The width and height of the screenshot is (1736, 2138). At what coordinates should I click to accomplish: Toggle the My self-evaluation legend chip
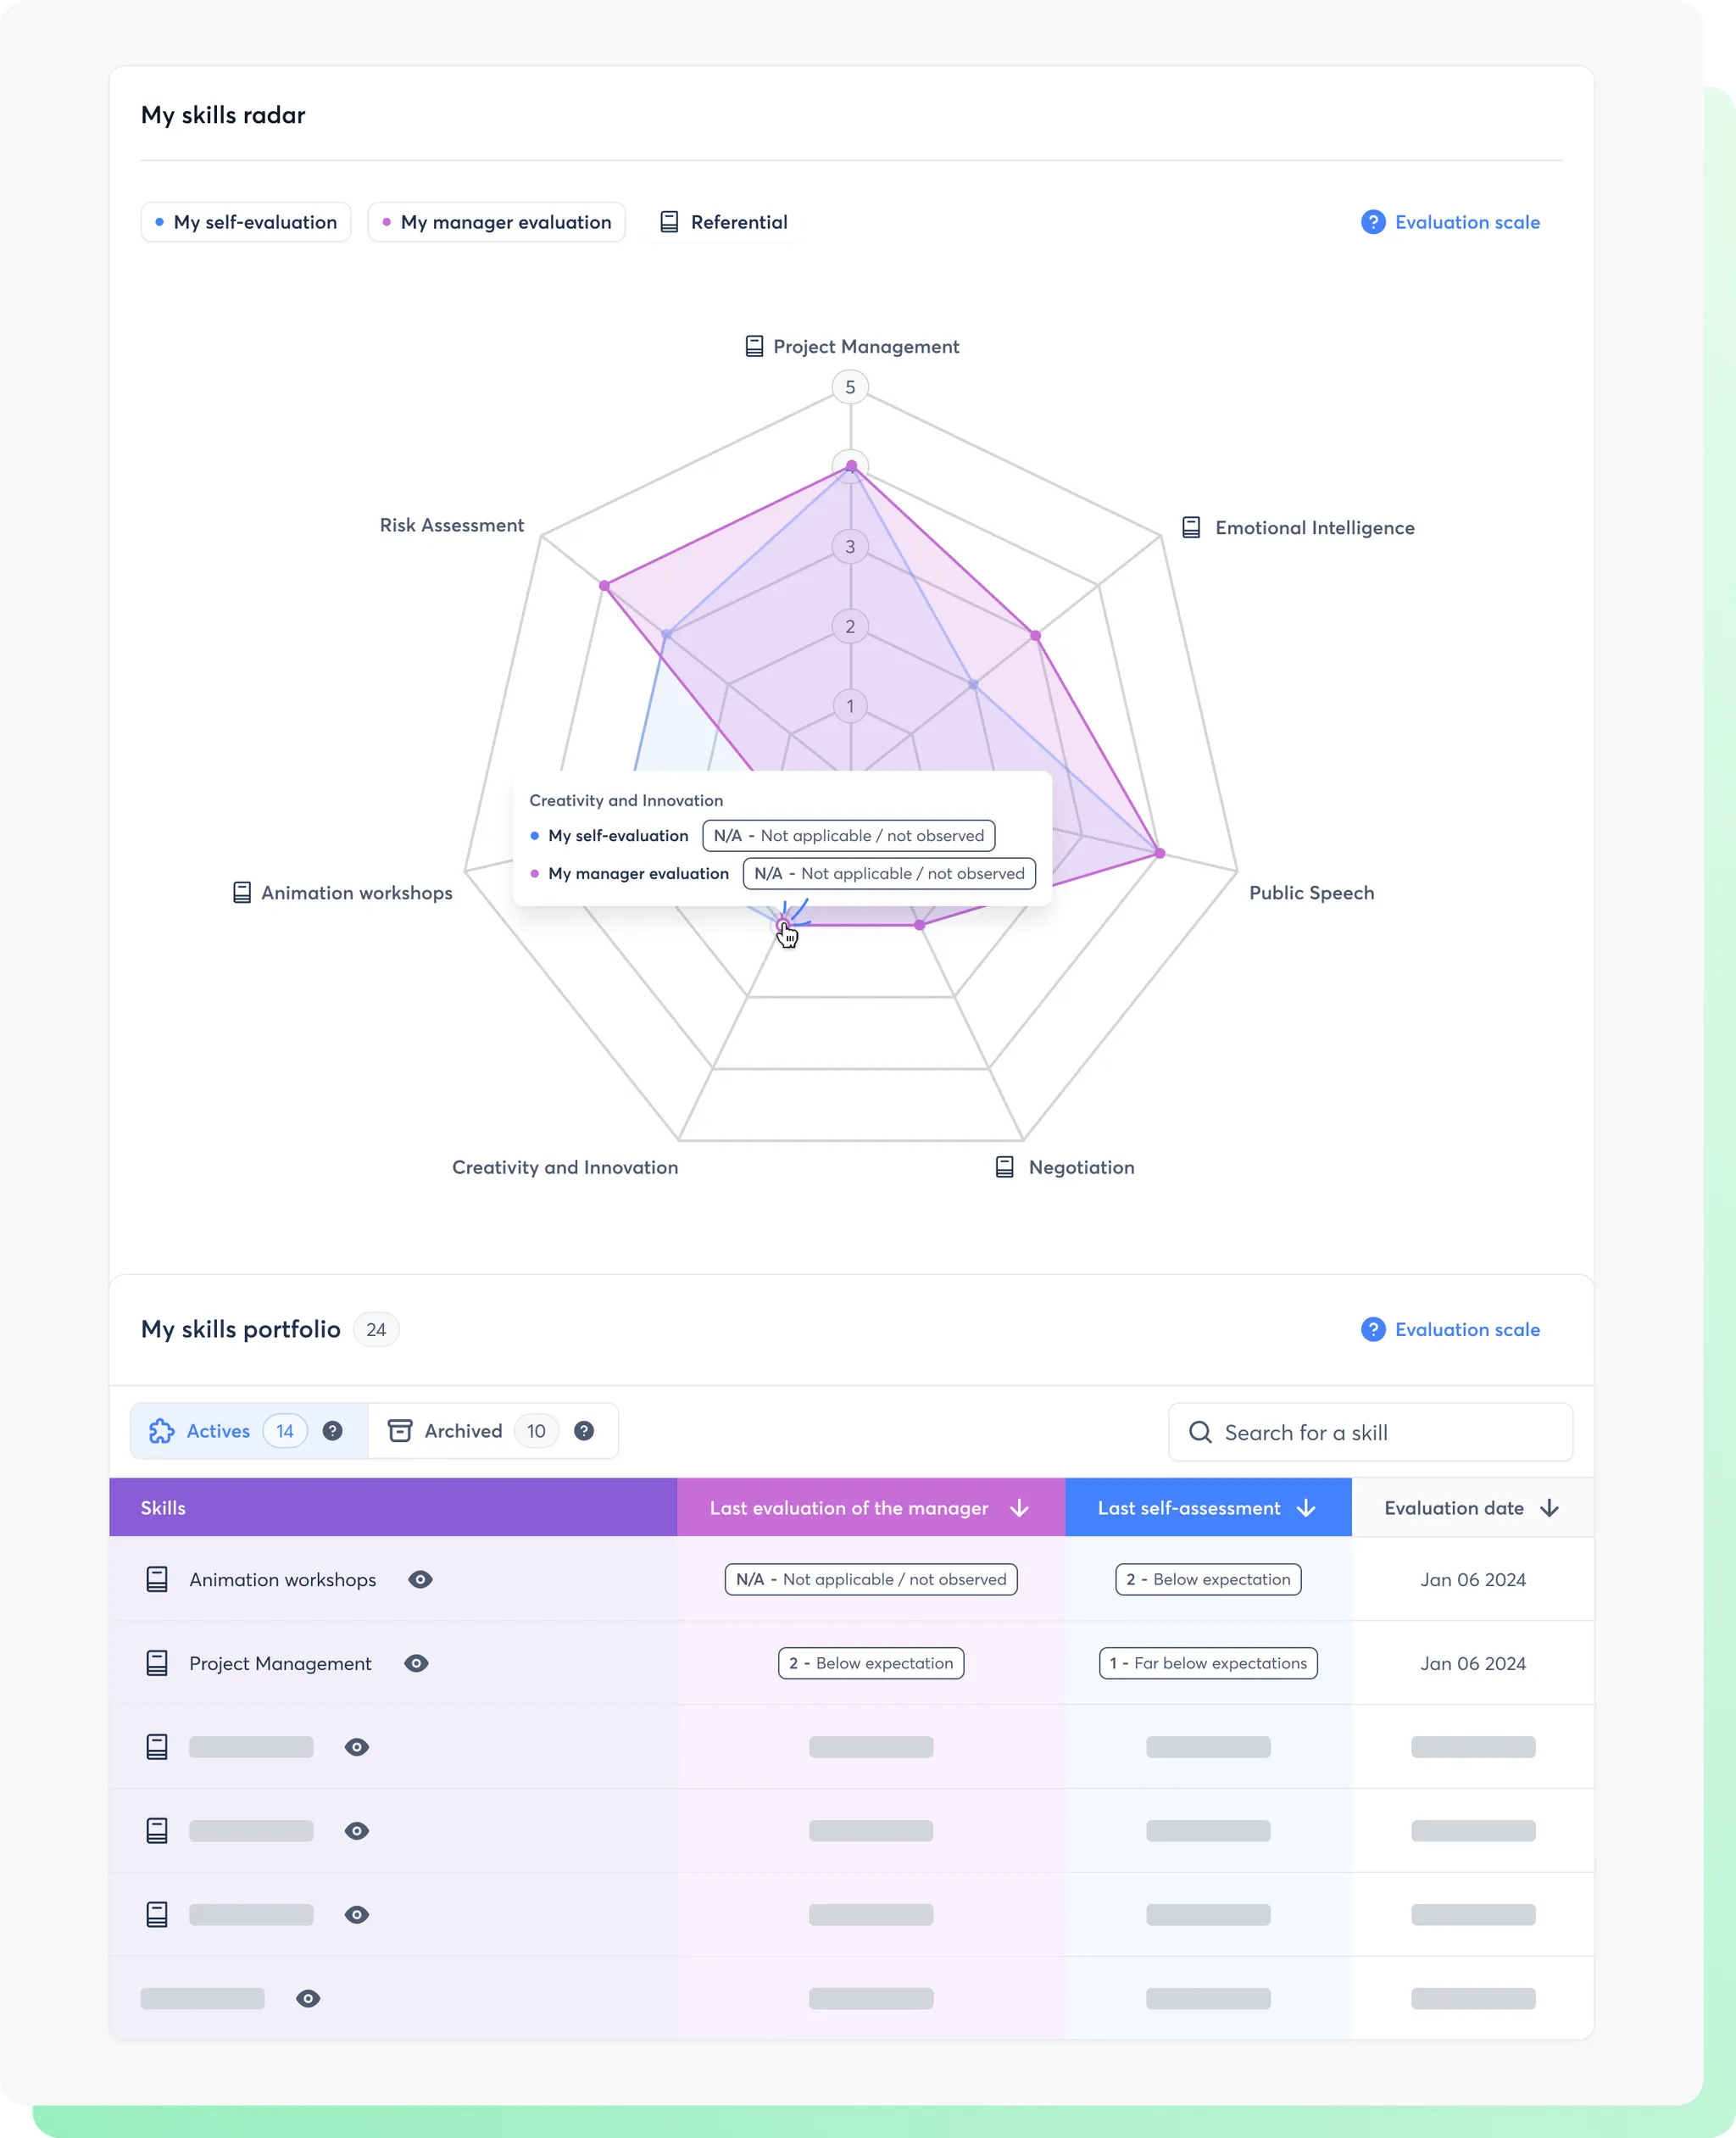(246, 222)
